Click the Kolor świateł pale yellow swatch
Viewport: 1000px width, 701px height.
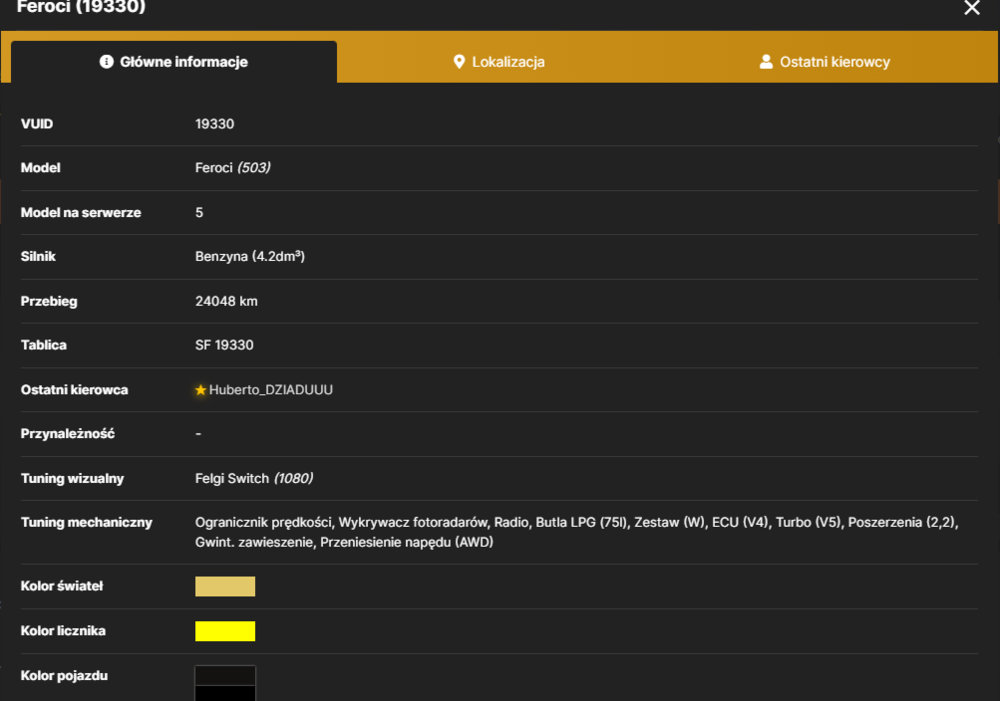point(225,586)
